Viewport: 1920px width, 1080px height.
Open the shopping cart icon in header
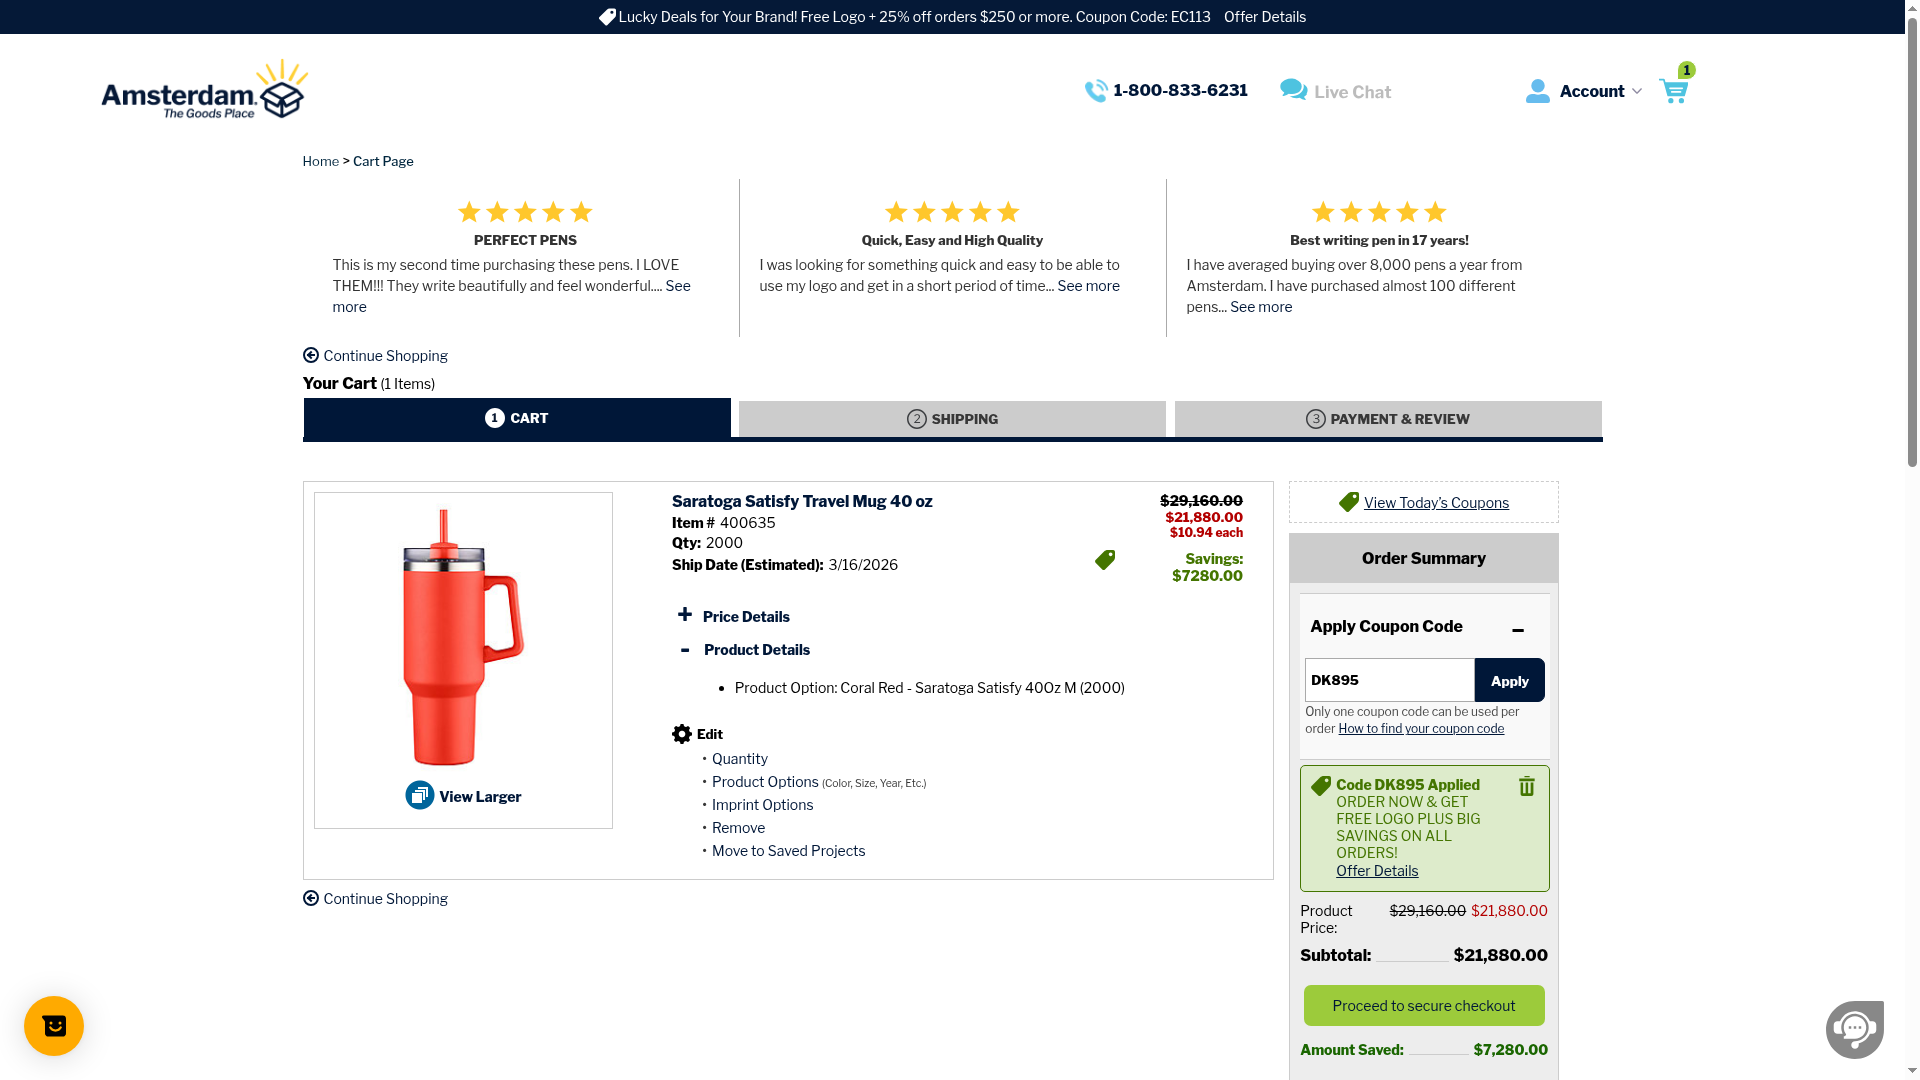pos(1673,91)
